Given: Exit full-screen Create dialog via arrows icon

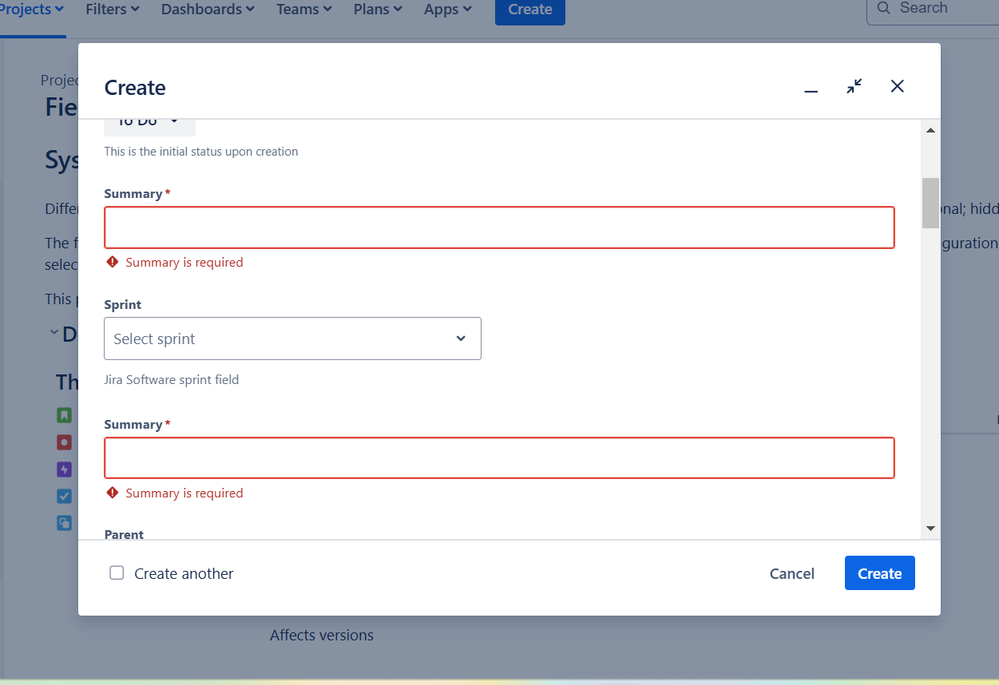Looking at the screenshot, I should pyautogui.click(x=854, y=87).
